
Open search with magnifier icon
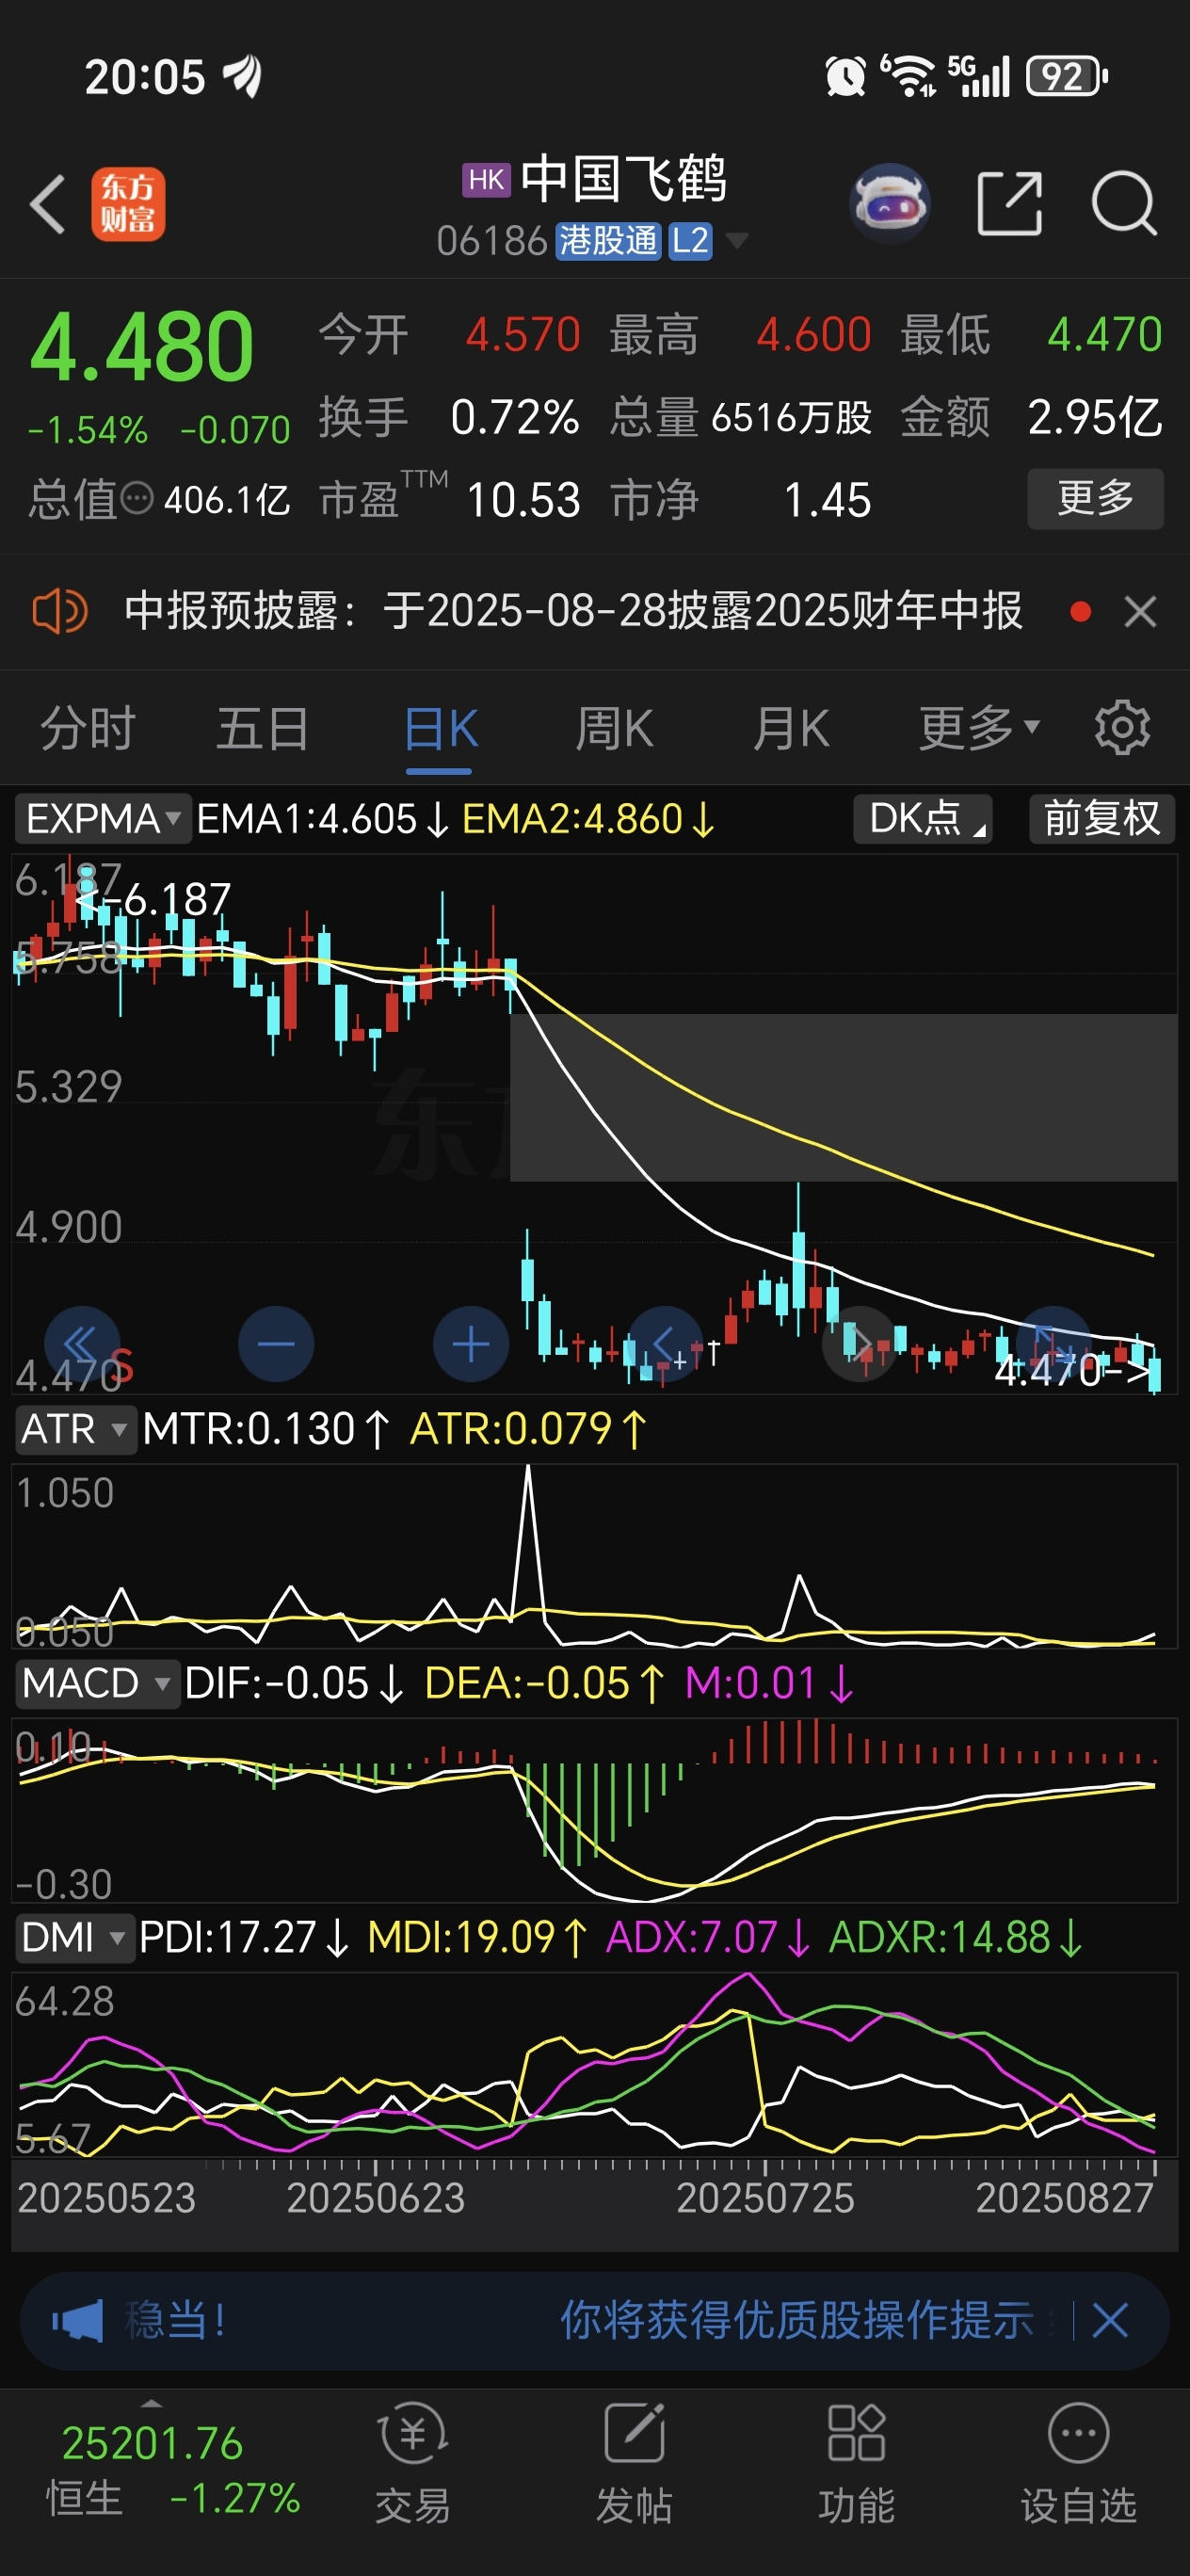[x=1124, y=204]
